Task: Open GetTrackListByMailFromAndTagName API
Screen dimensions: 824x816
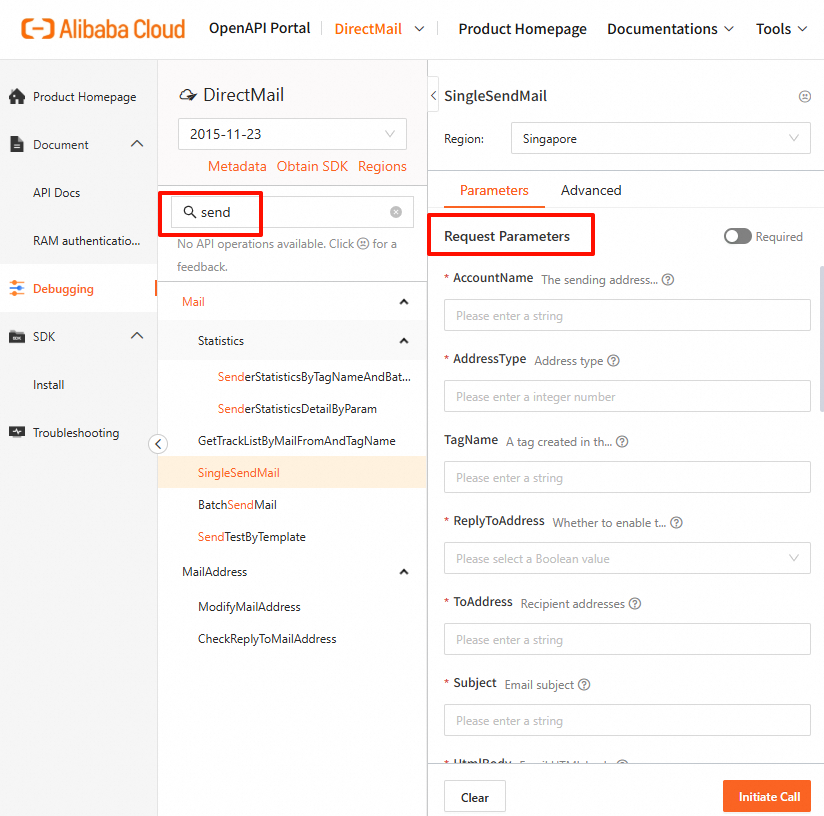Action: point(296,441)
